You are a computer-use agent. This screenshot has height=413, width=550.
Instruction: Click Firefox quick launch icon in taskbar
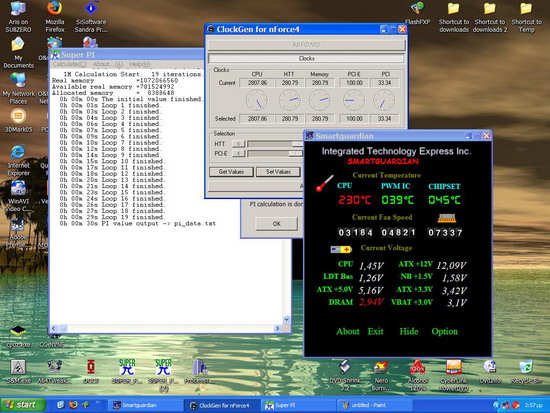pyautogui.click(x=73, y=405)
